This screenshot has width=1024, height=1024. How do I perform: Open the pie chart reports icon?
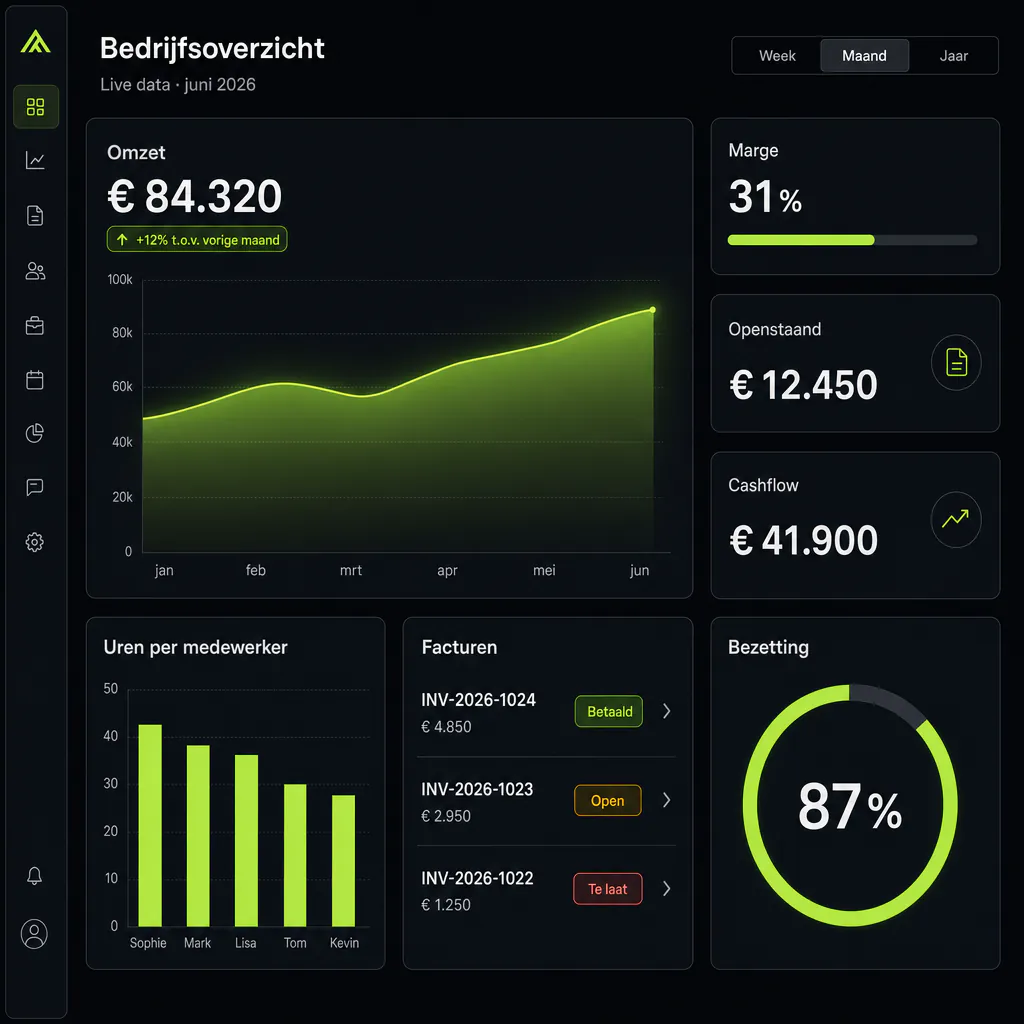pyautogui.click(x=35, y=433)
